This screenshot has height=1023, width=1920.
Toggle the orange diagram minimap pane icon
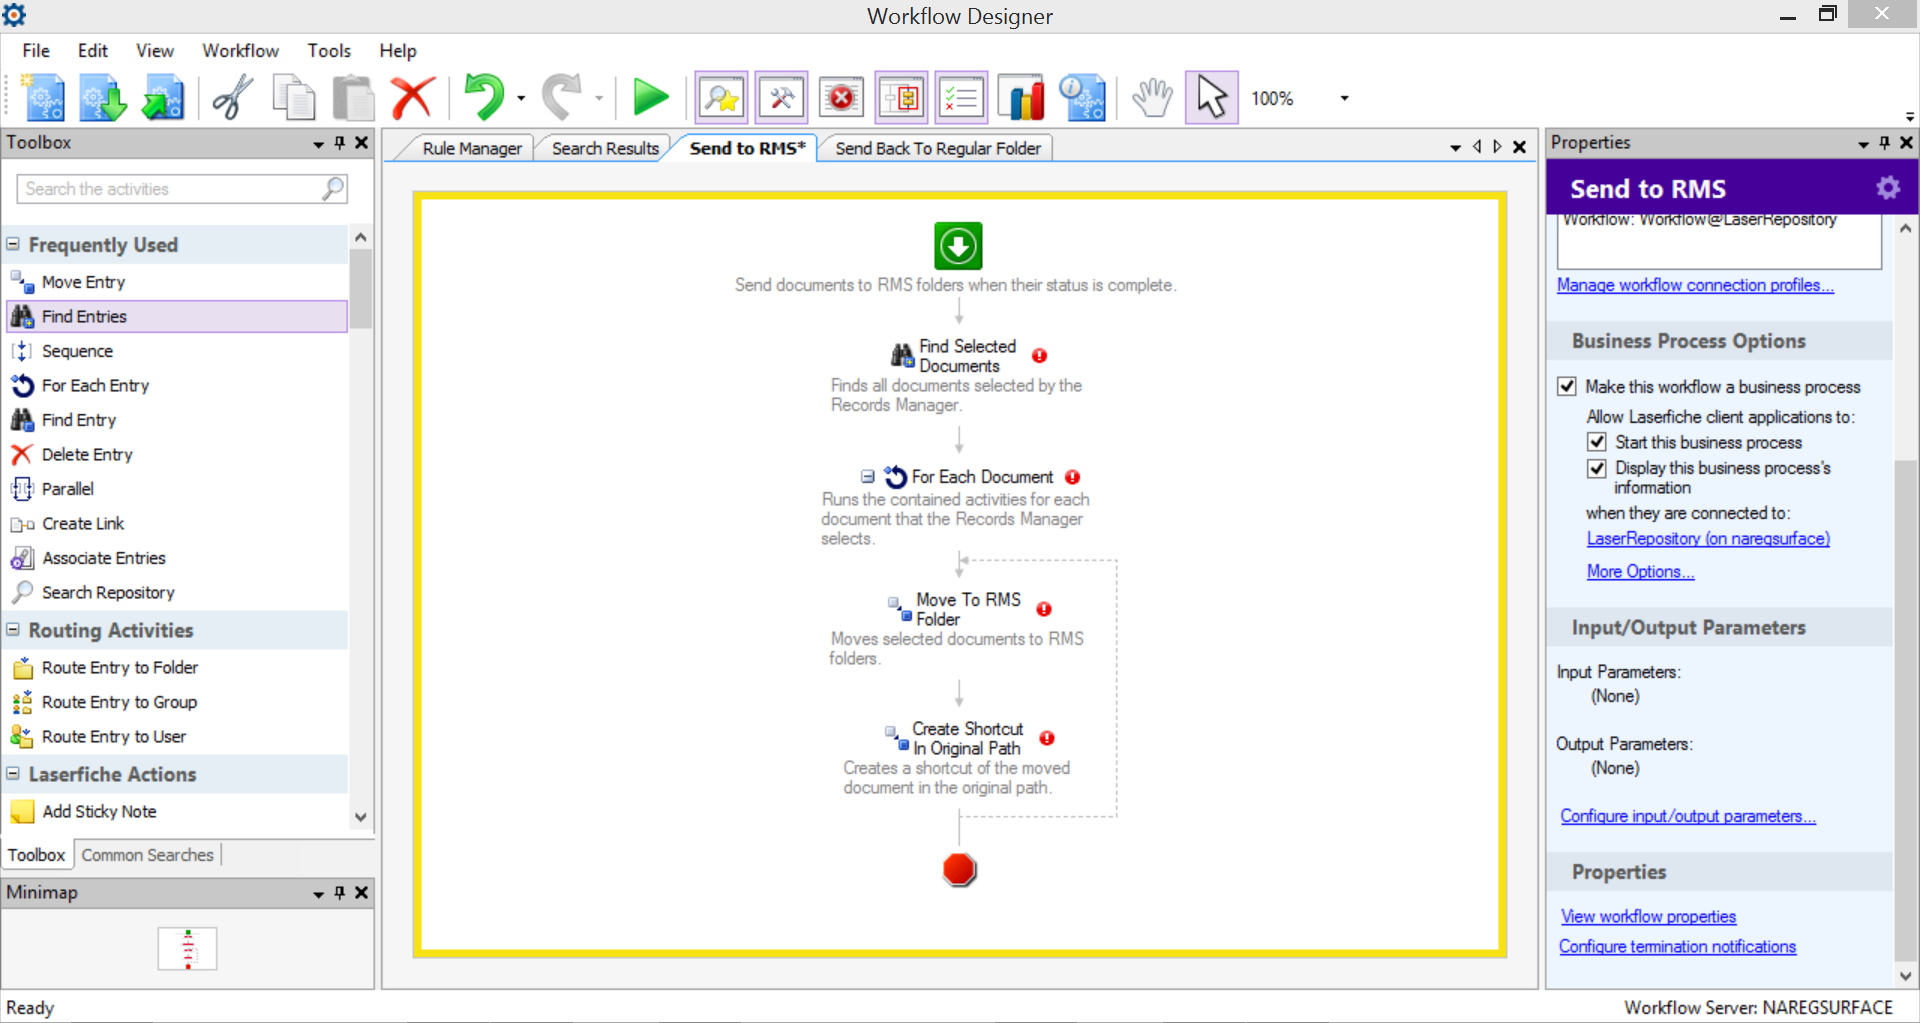pyautogui.click(x=901, y=98)
